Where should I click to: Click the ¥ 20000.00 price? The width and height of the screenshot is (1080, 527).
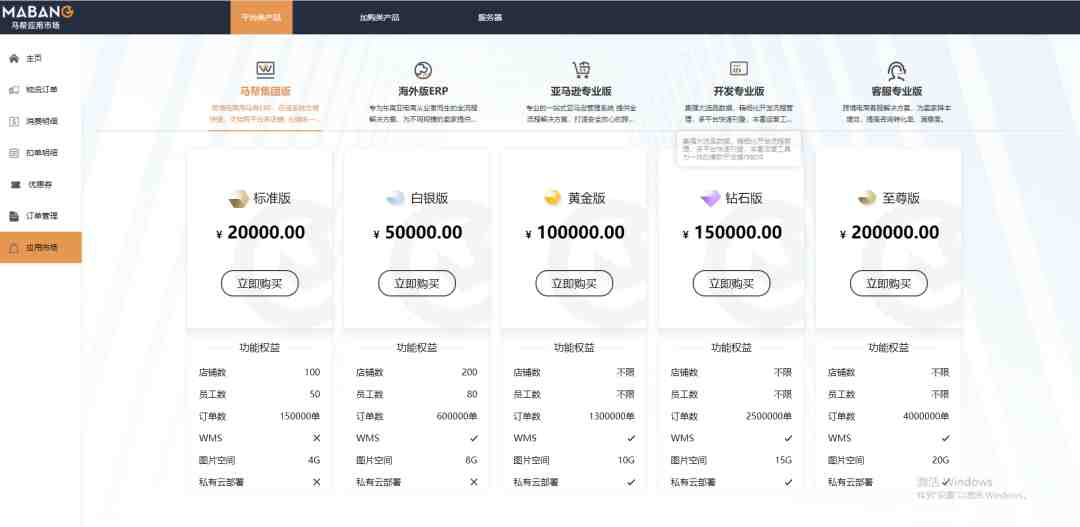point(260,233)
